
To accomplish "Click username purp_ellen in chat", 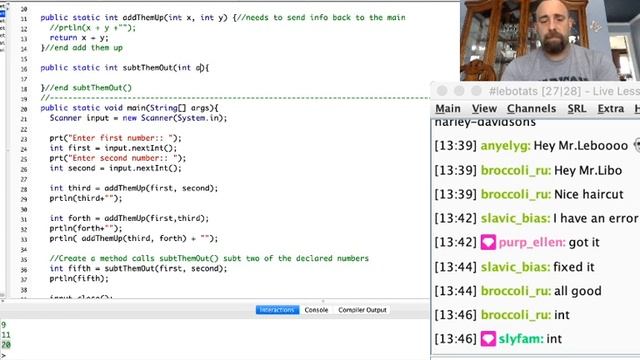I will tap(532, 242).
